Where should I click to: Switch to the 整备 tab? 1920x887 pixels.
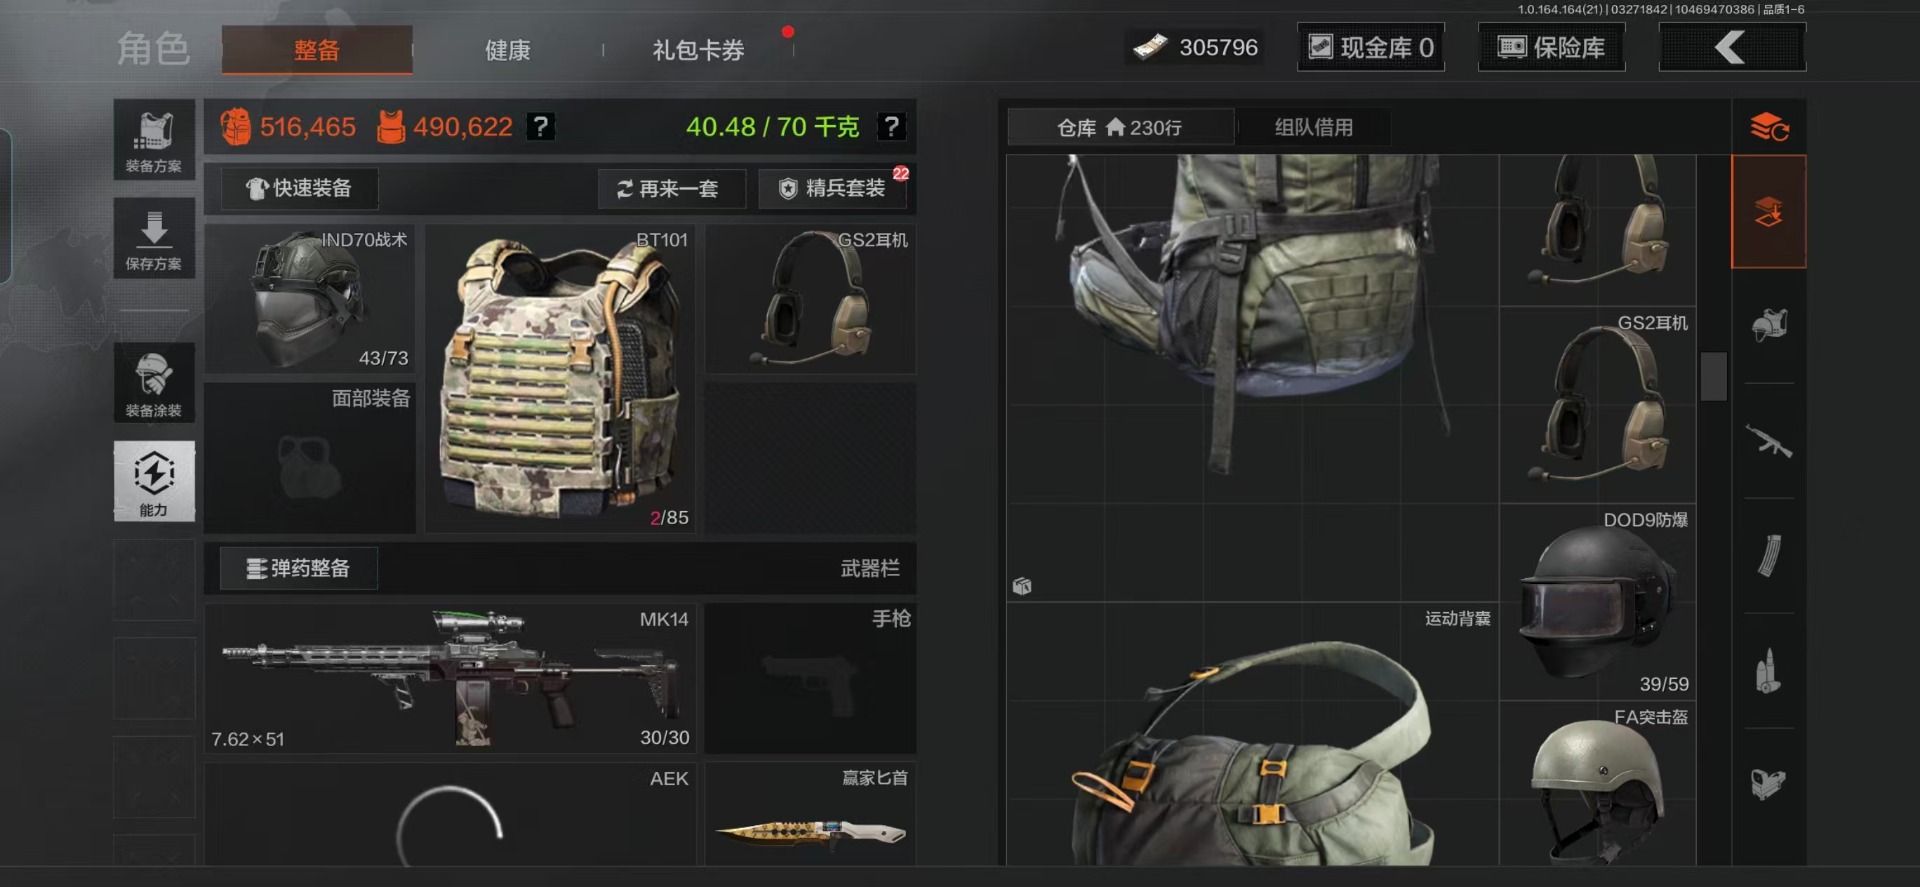click(317, 50)
